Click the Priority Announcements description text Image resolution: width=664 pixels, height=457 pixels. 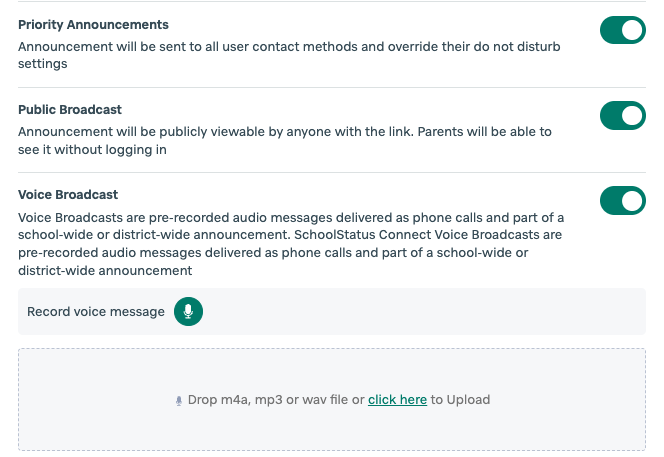(x=289, y=55)
